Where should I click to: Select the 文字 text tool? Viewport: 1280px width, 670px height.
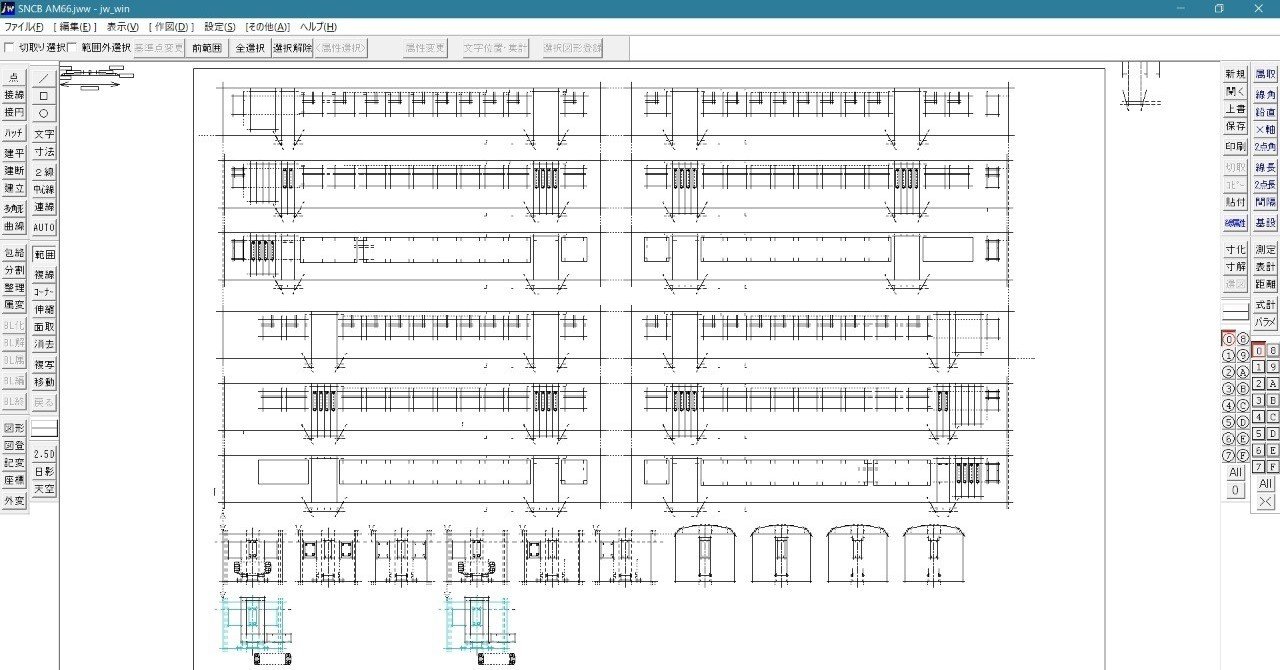(44, 134)
